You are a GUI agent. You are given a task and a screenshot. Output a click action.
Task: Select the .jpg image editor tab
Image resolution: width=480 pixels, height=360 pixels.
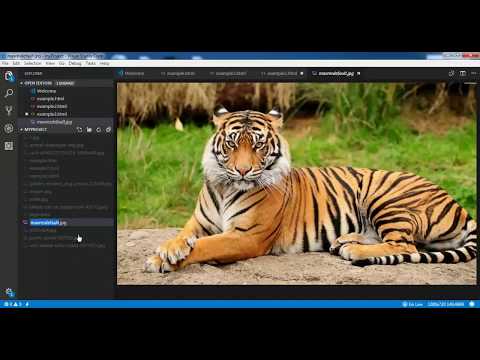(x=336, y=73)
